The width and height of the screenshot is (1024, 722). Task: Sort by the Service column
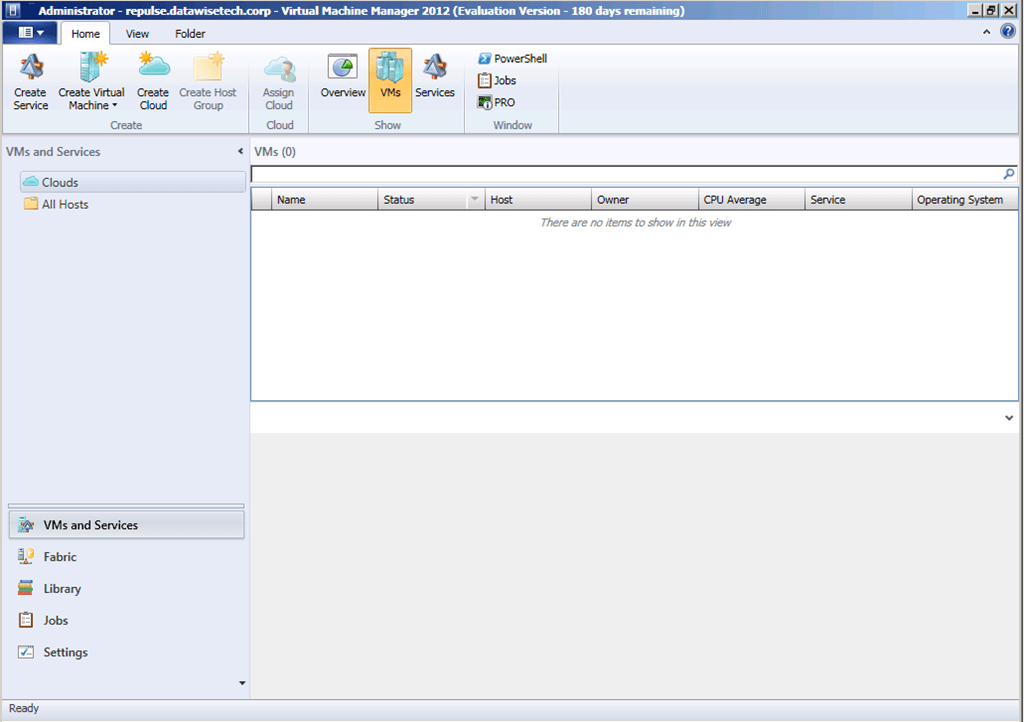858,200
